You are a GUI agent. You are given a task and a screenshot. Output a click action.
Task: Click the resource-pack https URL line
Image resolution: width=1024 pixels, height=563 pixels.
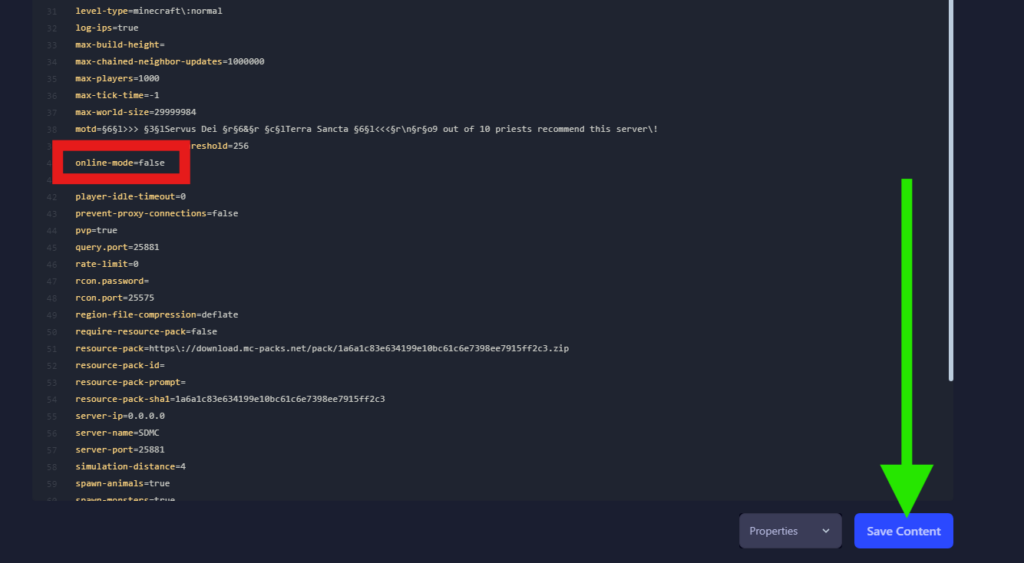[322, 348]
